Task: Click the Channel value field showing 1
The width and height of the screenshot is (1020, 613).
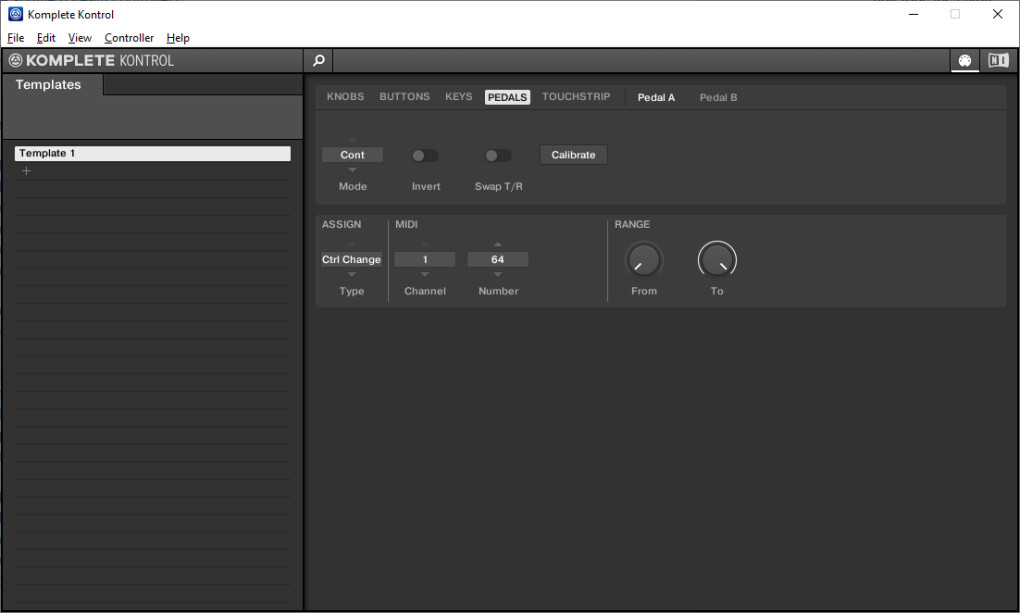Action: [425, 260]
